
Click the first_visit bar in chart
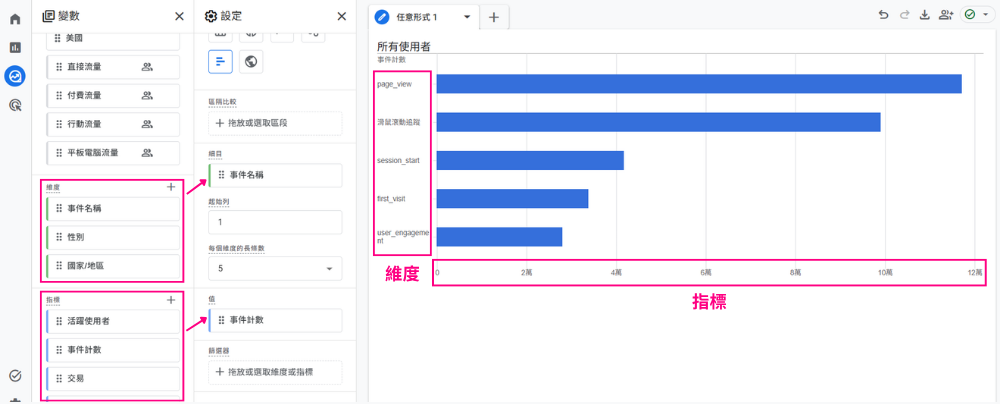512,198
